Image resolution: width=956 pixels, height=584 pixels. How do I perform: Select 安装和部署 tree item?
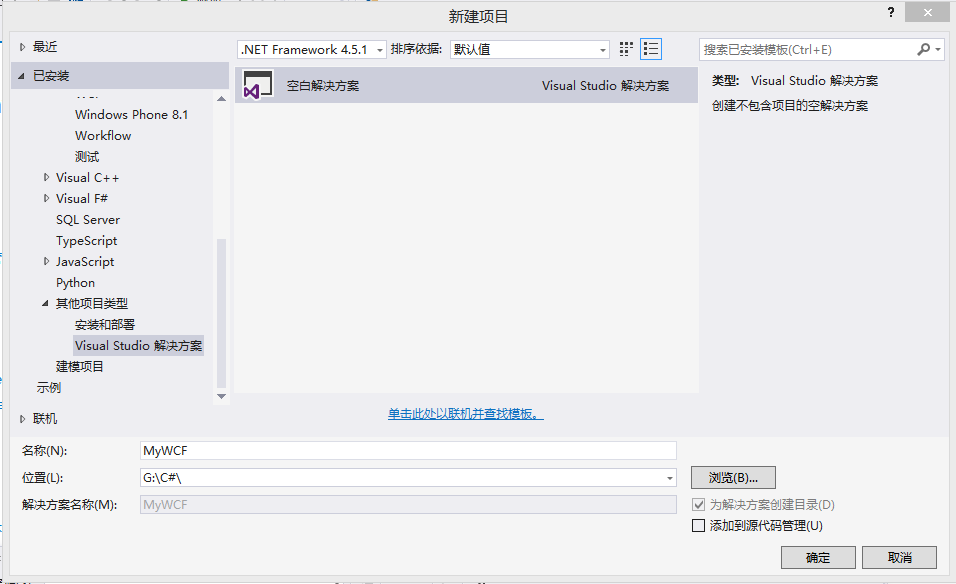click(x=105, y=324)
